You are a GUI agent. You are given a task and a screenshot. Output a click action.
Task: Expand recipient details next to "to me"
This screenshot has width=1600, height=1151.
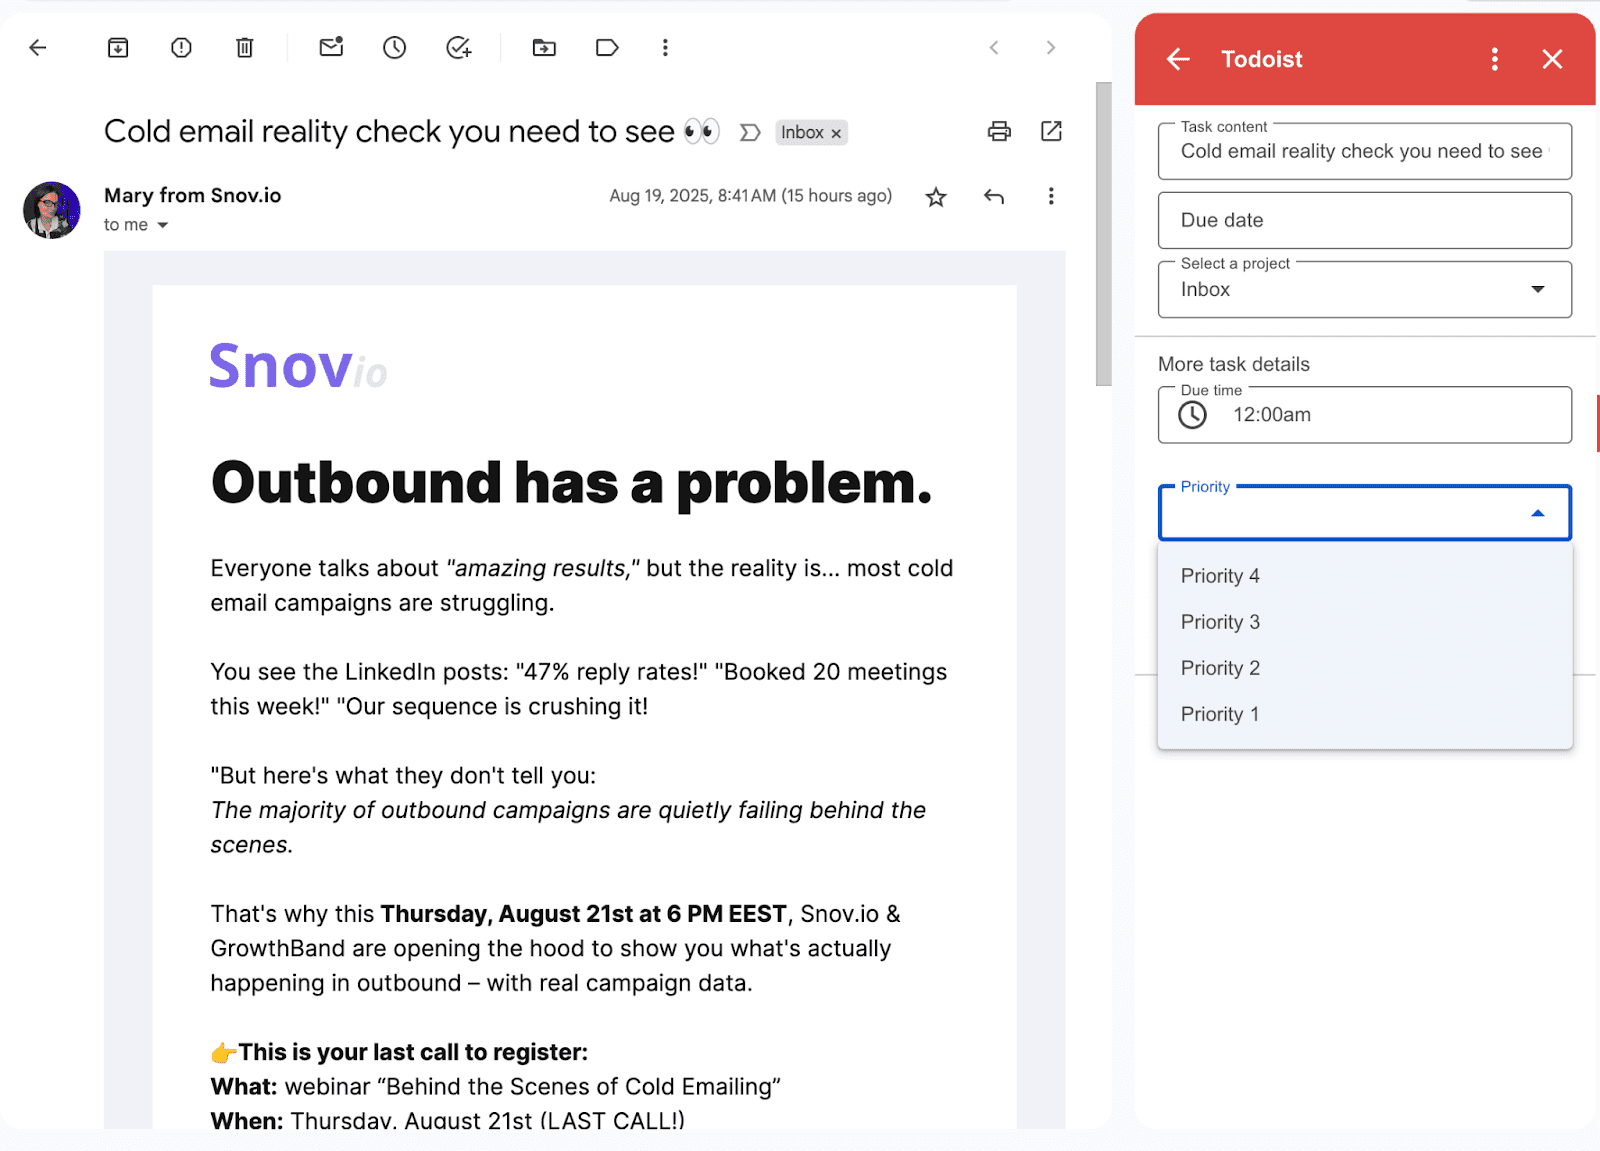coord(162,225)
